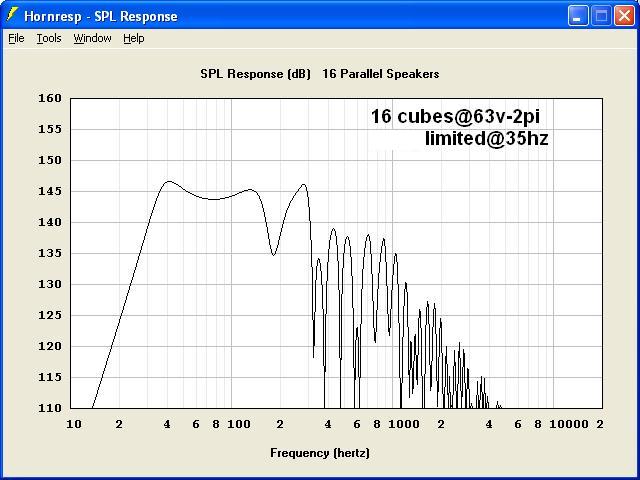Click the 135 dB y-axis label

[x=50, y=253]
